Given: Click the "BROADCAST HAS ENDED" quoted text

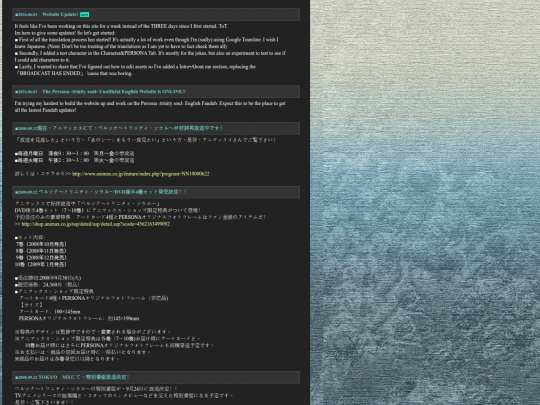Looking at the screenshot, I should [50, 73].
